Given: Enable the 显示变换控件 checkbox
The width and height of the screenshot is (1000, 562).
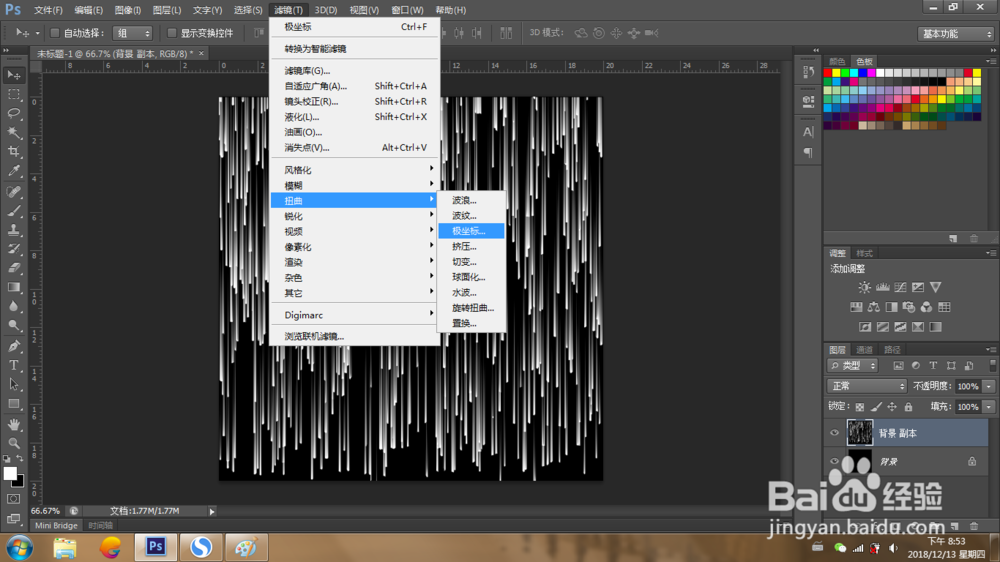Looking at the screenshot, I should 172,33.
